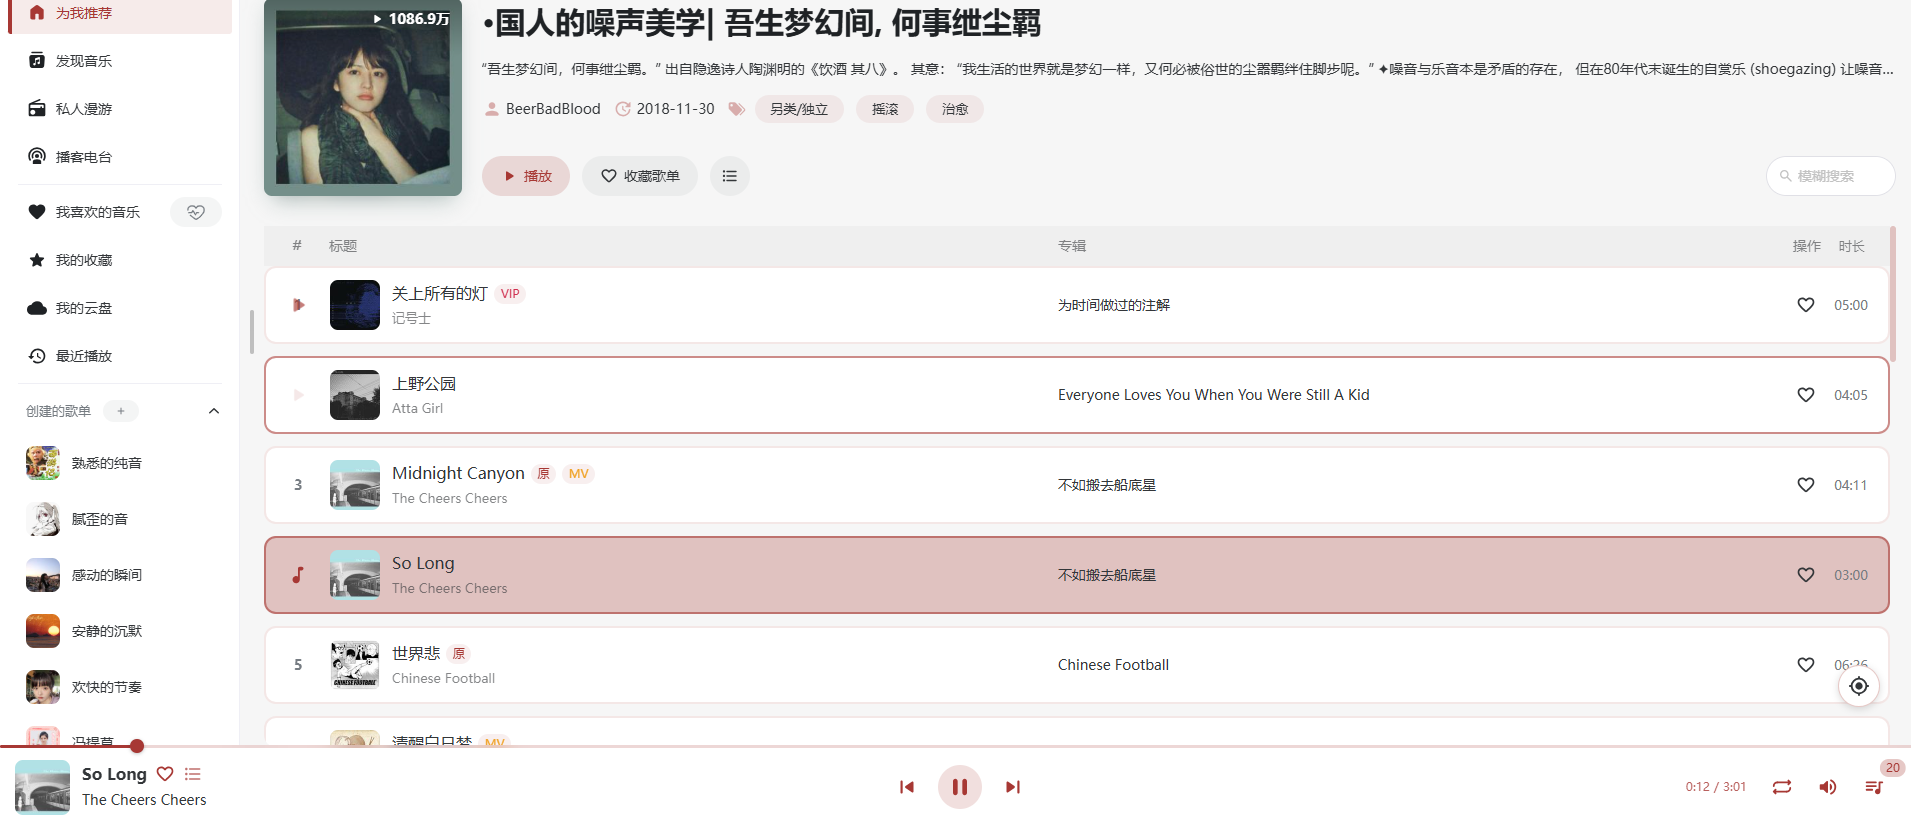Open album 为时间做过的注解

coord(1114,305)
